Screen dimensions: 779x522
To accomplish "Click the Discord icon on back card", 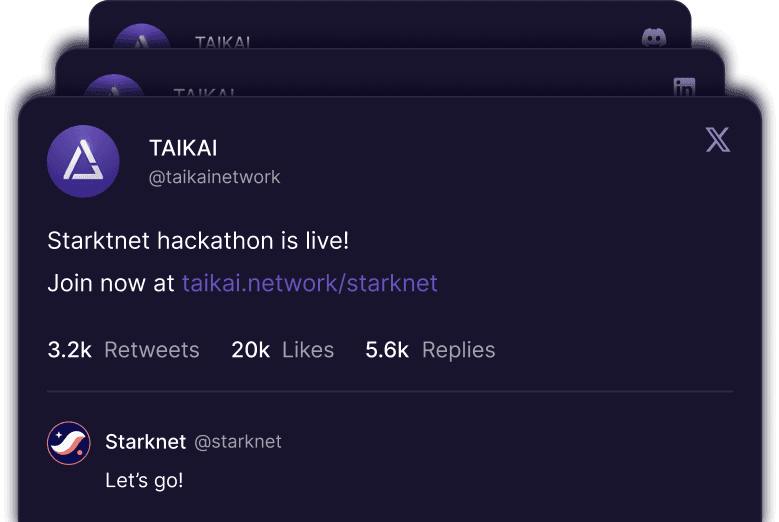I will pos(654,38).
